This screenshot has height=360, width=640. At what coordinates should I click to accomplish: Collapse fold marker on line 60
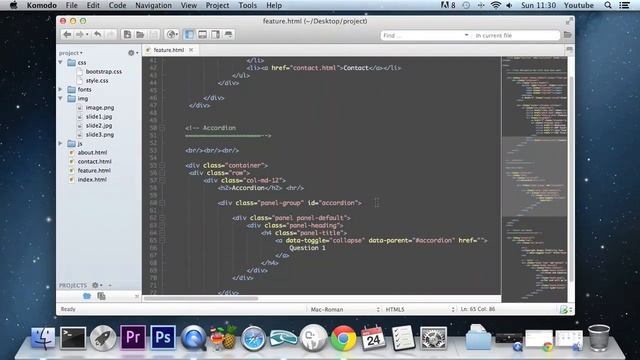pyautogui.click(x=162, y=203)
